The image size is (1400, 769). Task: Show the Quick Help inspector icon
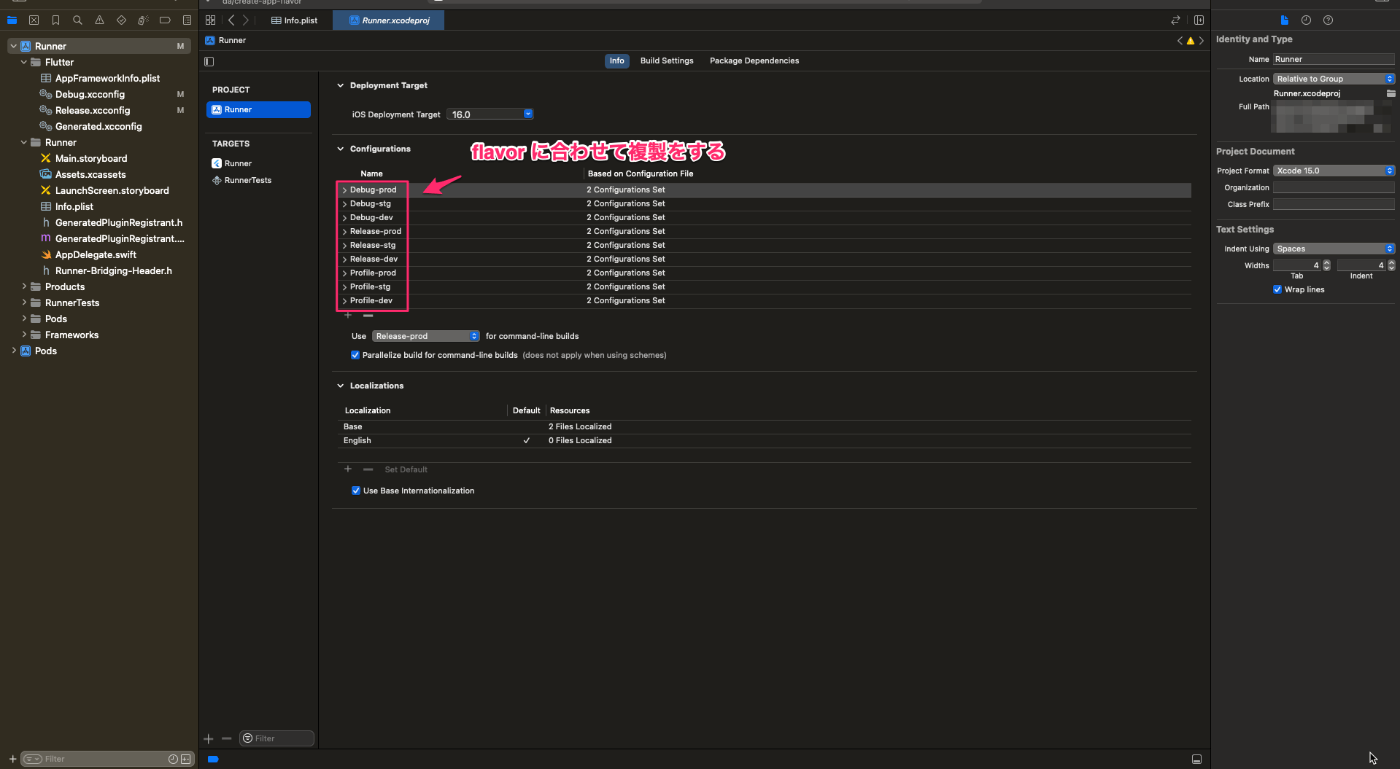click(1328, 20)
